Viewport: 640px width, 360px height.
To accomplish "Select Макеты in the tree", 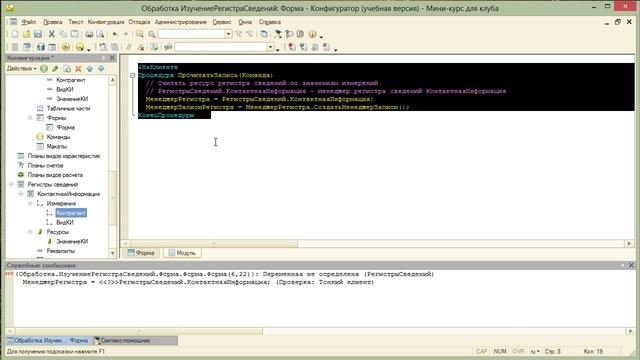I will (x=56, y=146).
